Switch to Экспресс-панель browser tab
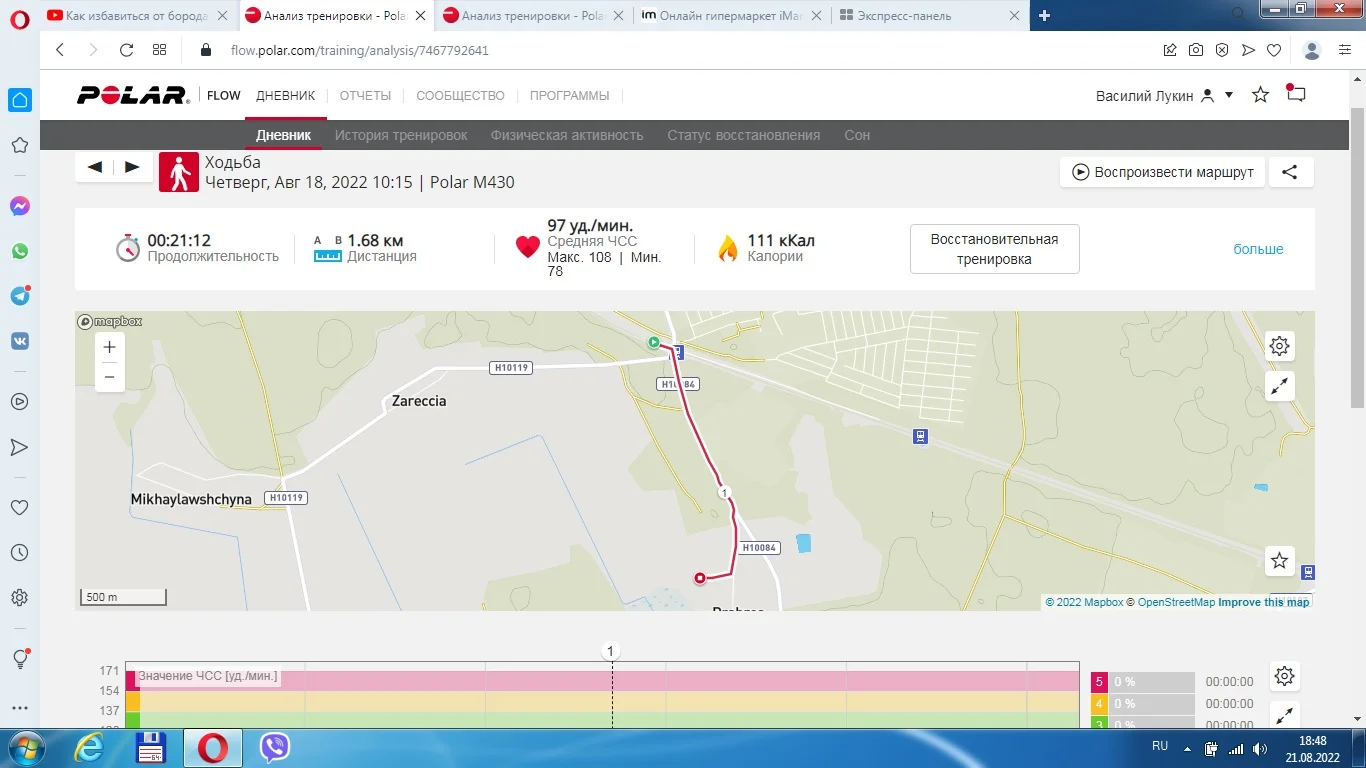This screenshot has width=1366, height=768. pyautogui.click(x=929, y=15)
